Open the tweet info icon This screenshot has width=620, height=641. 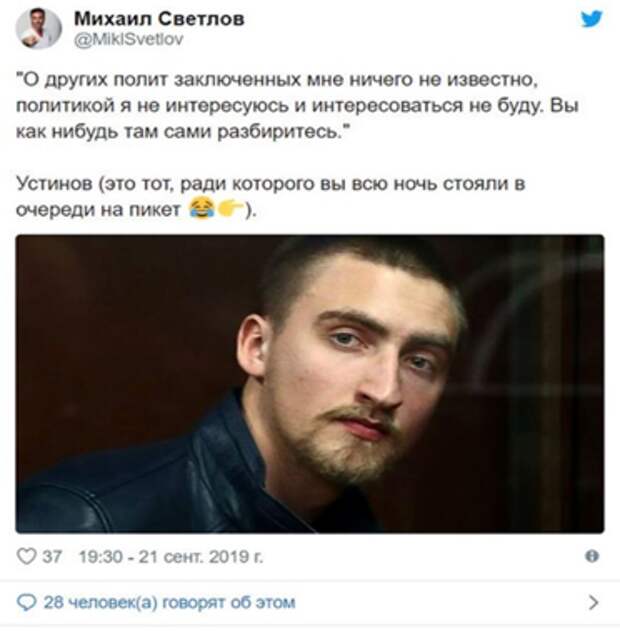coord(592,556)
